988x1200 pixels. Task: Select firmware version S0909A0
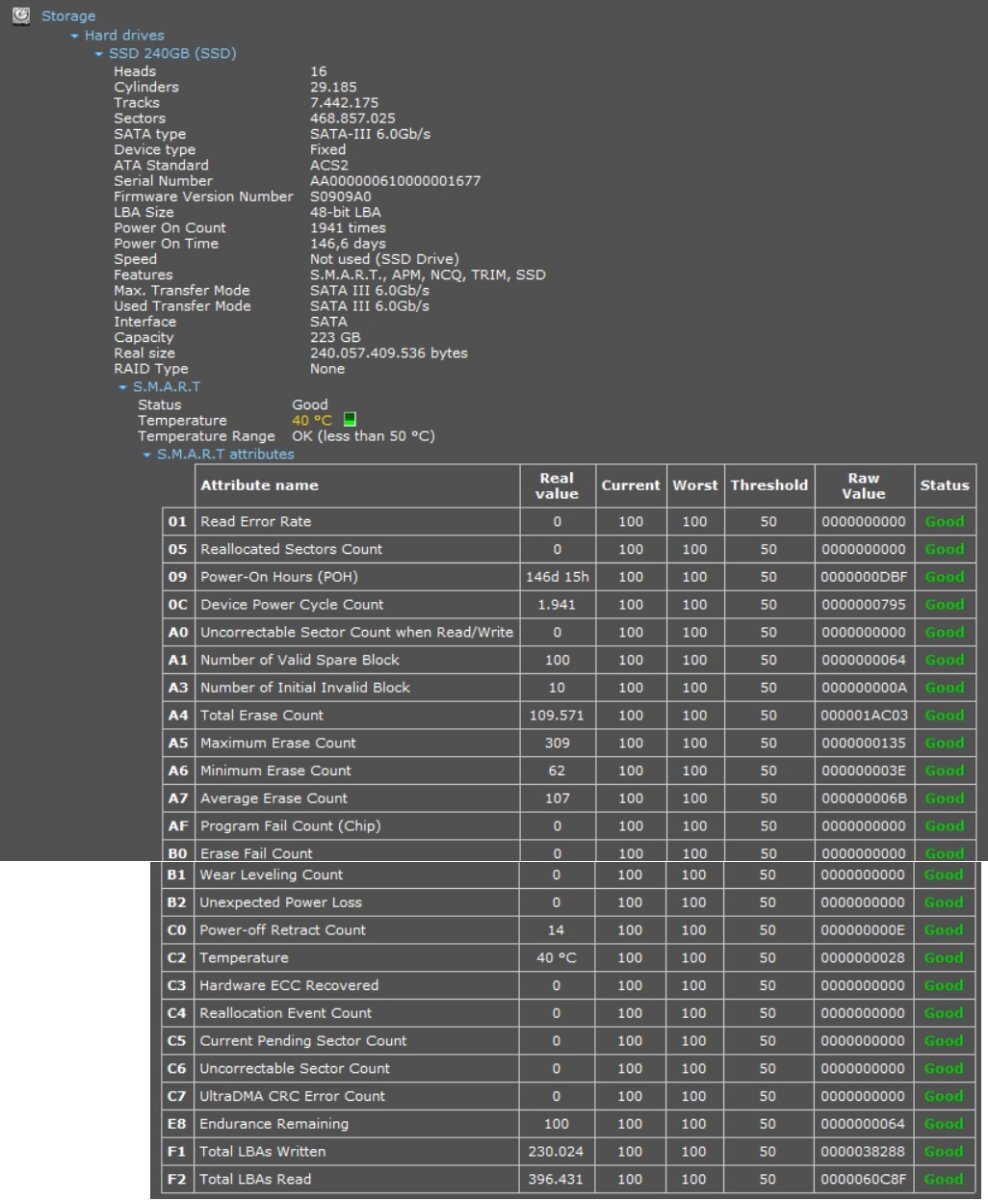[x=340, y=197]
